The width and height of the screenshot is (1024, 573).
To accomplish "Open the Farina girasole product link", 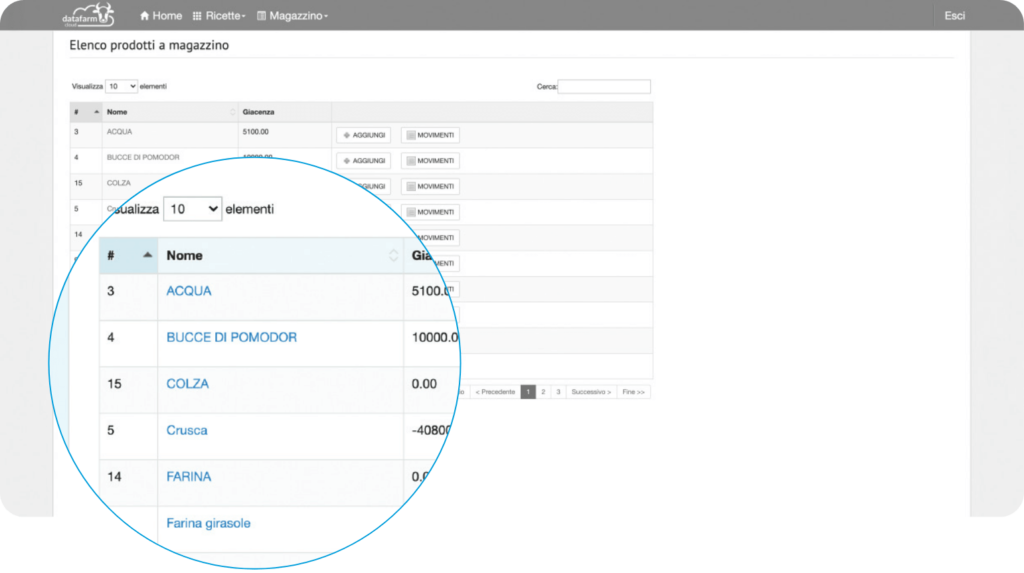I will [x=208, y=523].
